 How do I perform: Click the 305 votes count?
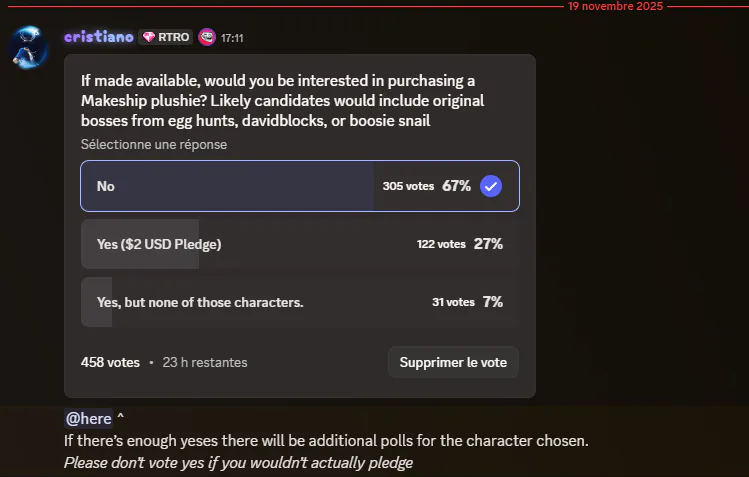pyautogui.click(x=408, y=186)
